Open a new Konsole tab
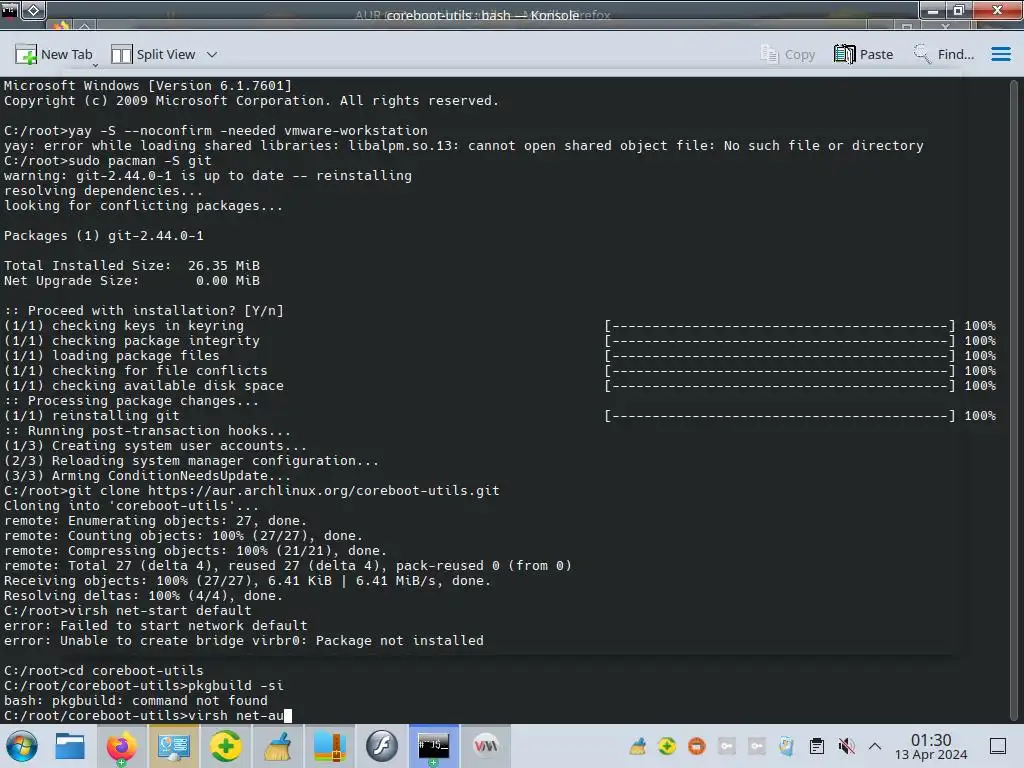 click(54, 54)
